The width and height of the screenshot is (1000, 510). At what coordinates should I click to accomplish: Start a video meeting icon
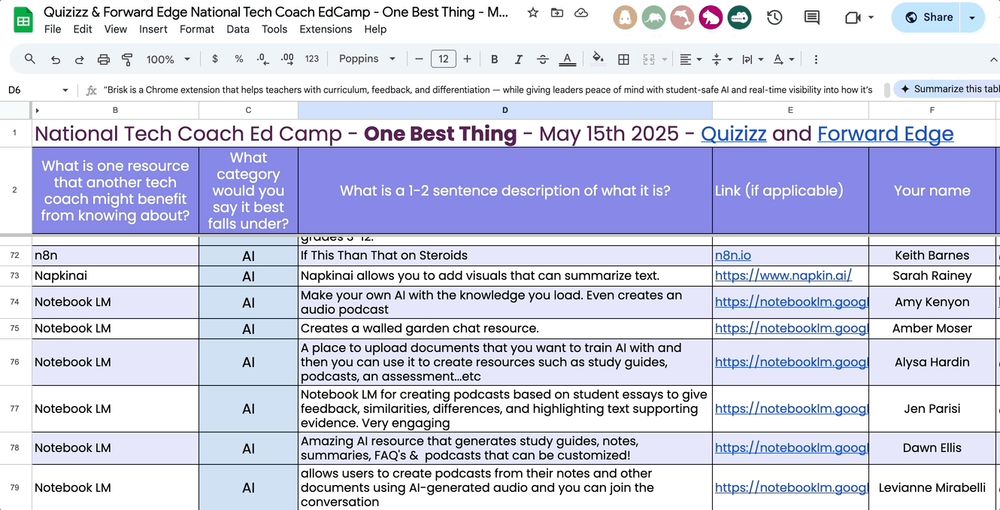(x=853, y=18)
